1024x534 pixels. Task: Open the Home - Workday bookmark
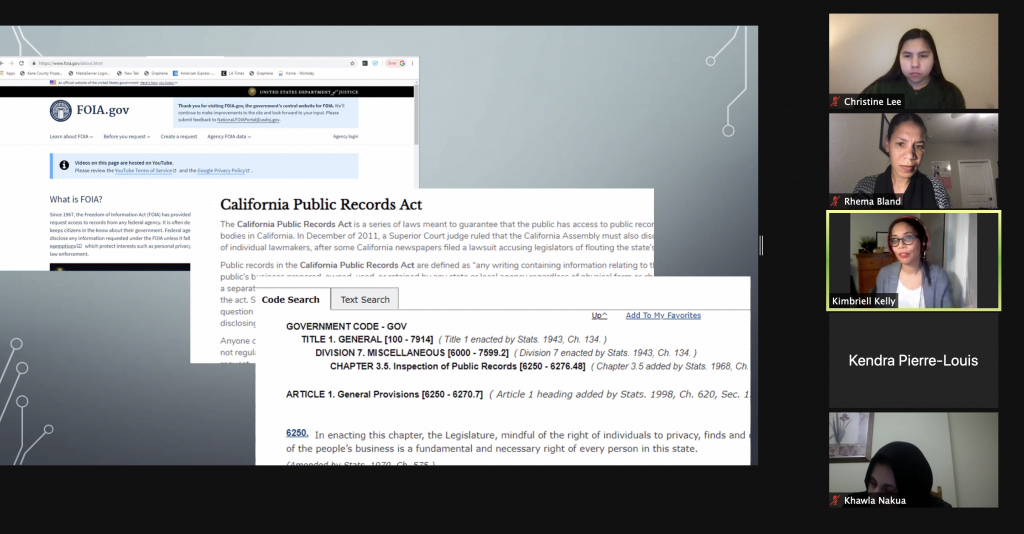(296, 73)
